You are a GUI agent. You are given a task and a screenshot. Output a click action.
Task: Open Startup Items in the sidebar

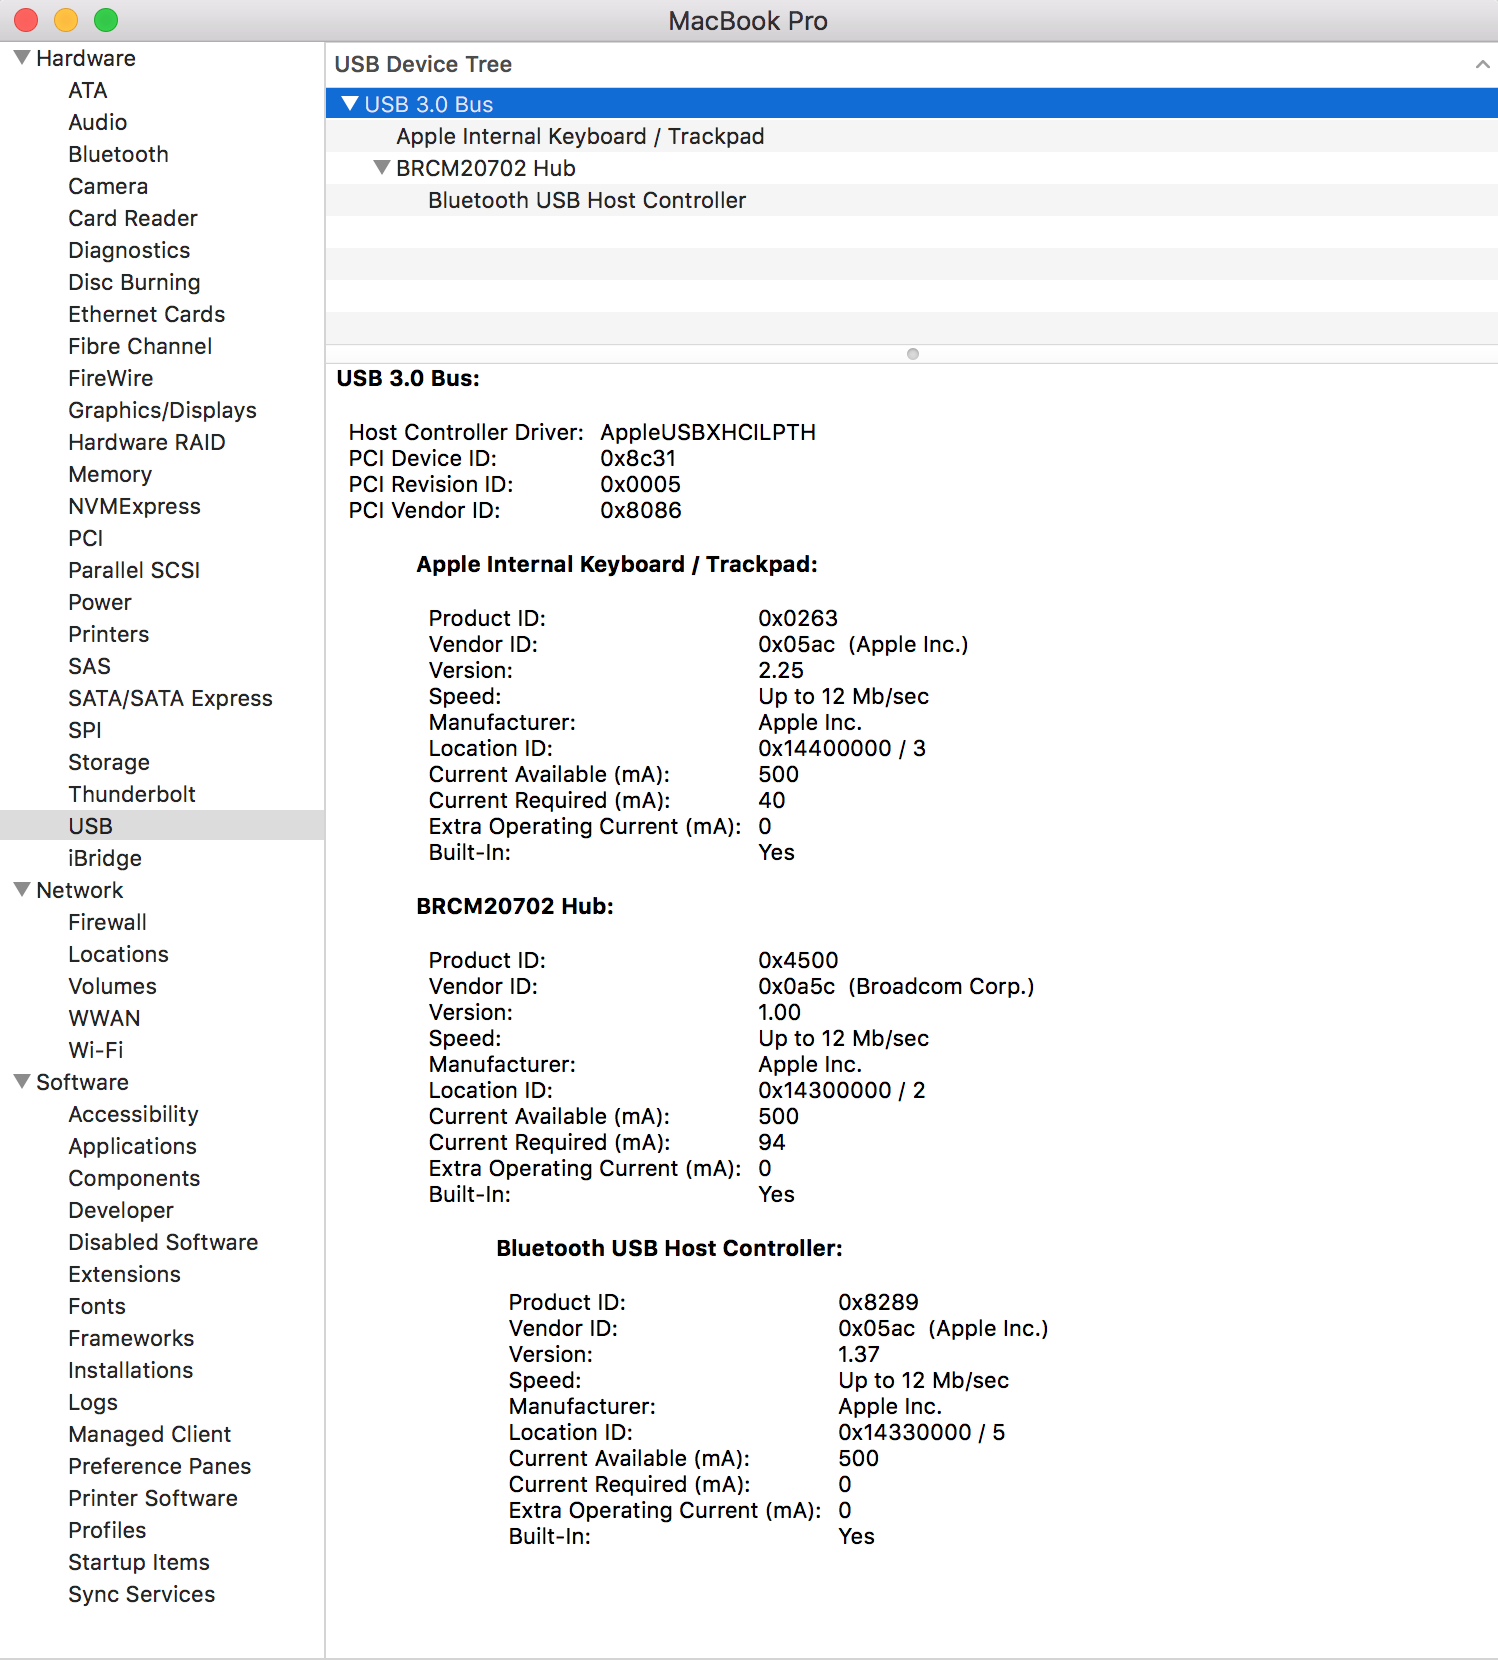pos(139,1562)
